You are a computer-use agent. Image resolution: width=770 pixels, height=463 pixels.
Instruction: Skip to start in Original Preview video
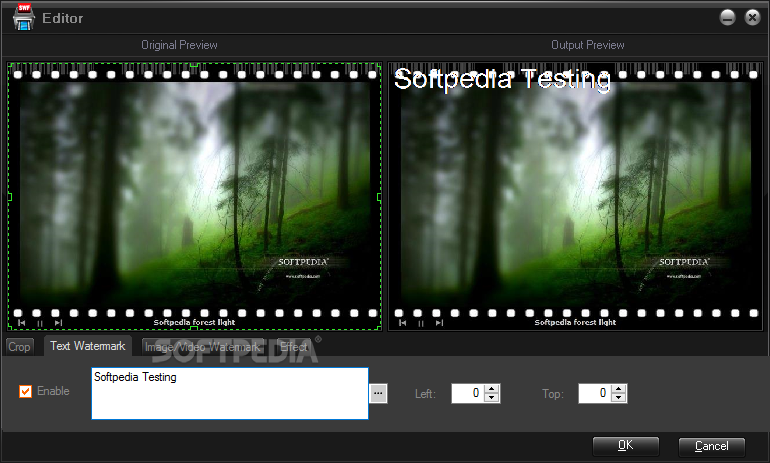click(22, 323)
